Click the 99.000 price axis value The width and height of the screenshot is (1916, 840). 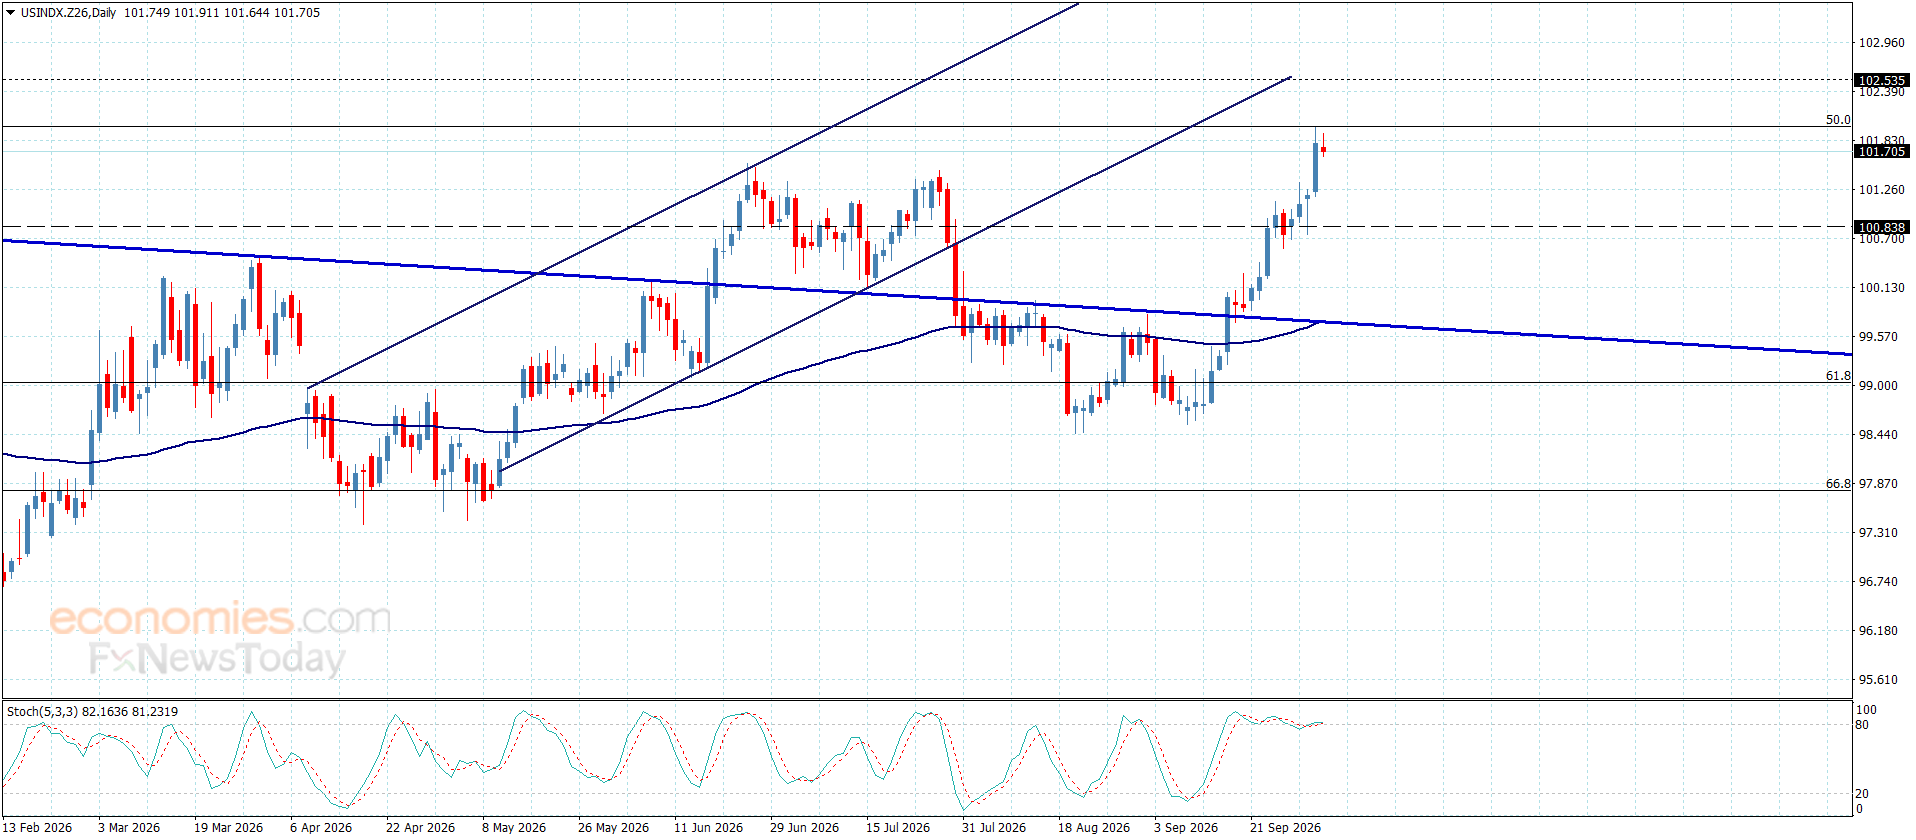[1877, 386]
